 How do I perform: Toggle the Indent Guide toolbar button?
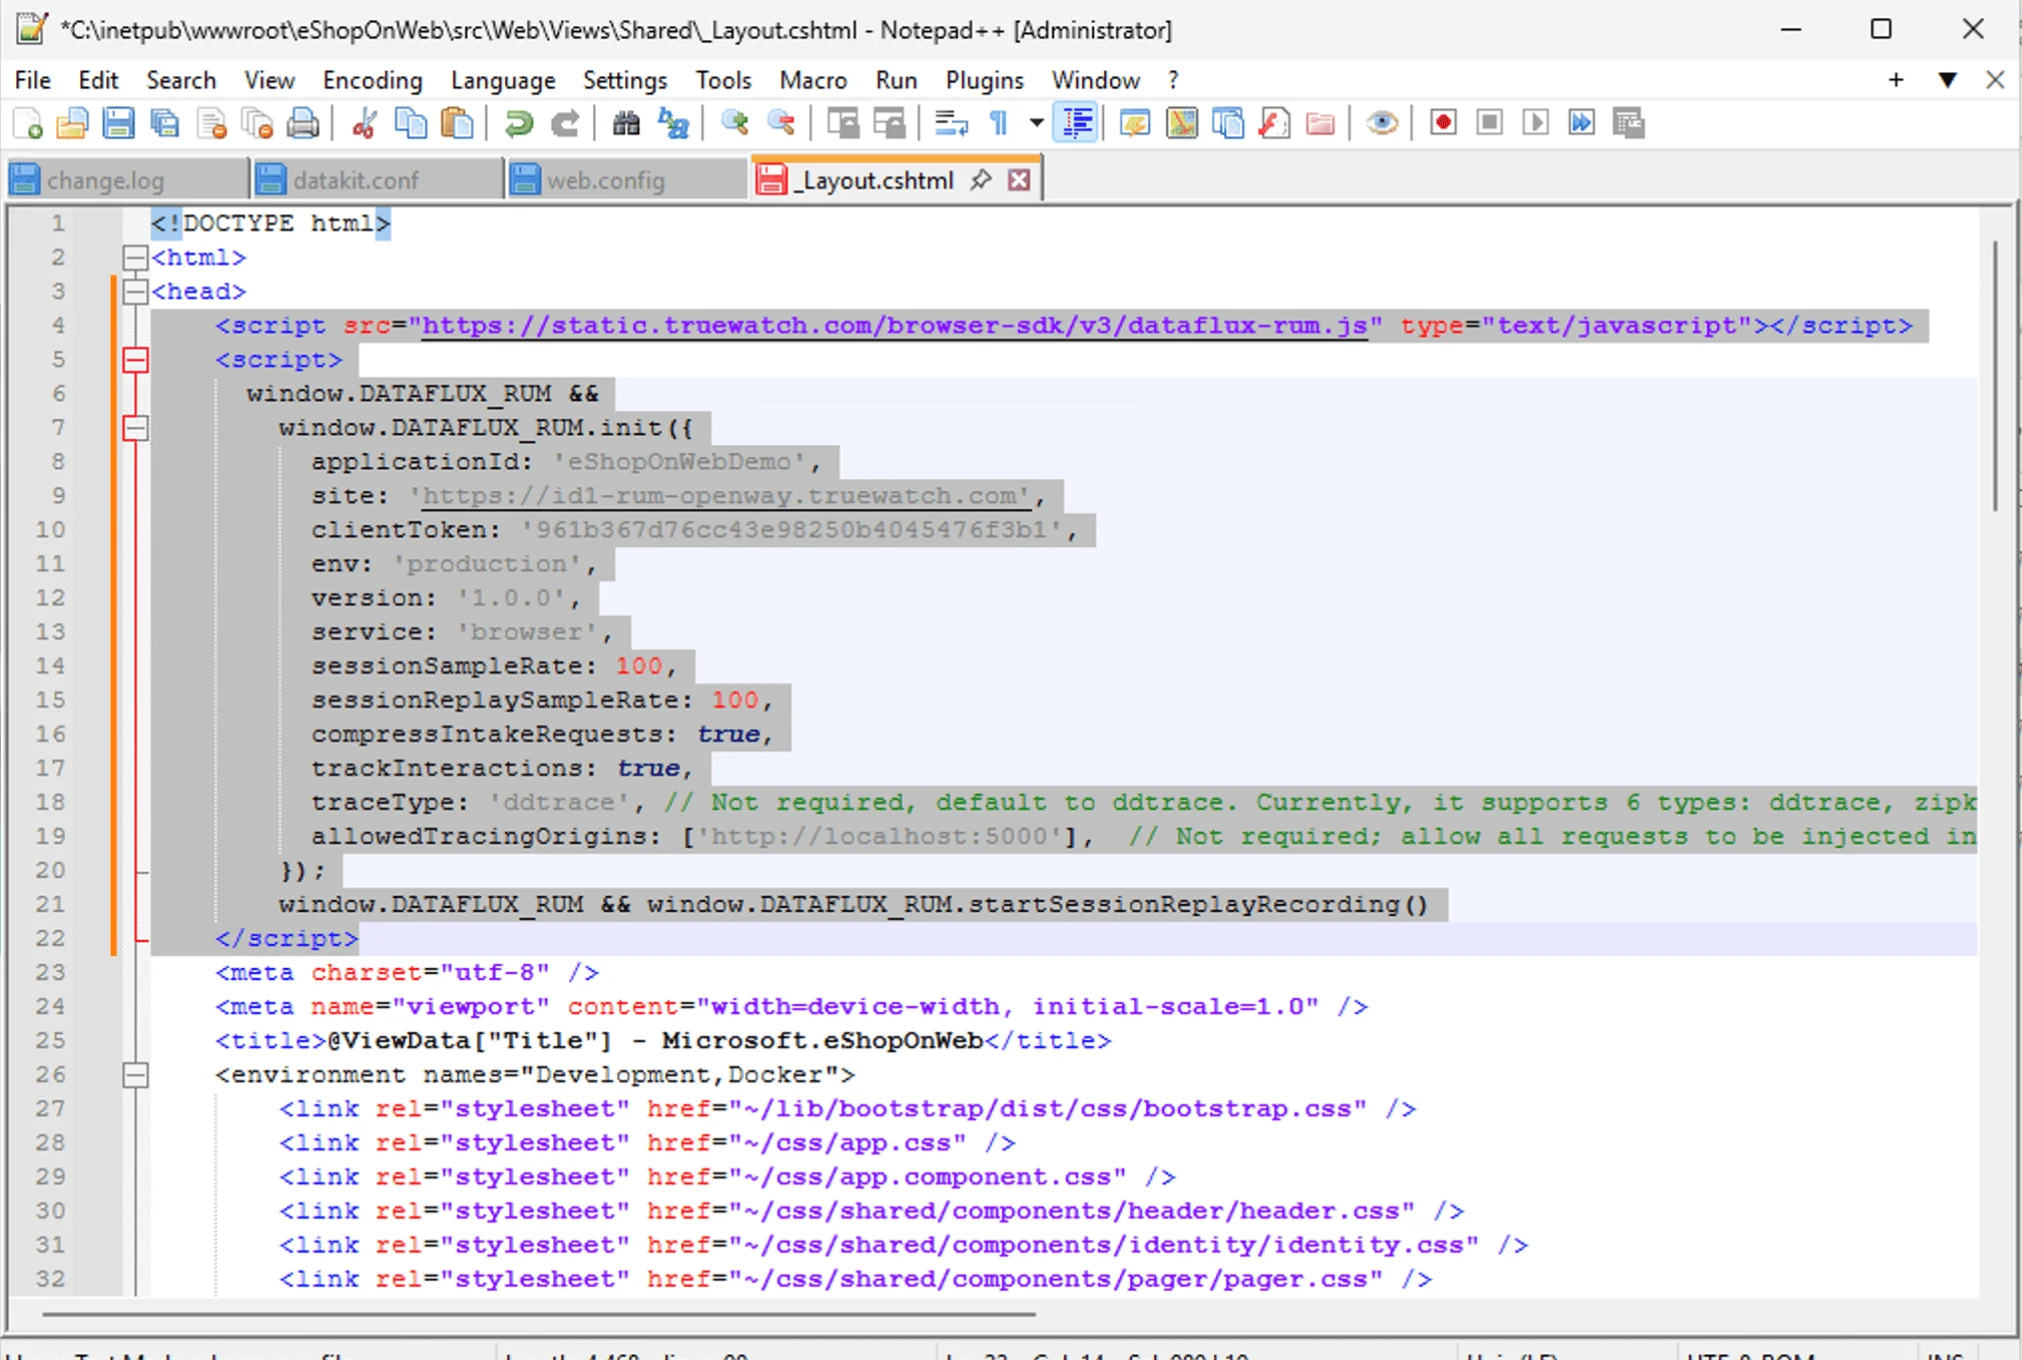1077,124
